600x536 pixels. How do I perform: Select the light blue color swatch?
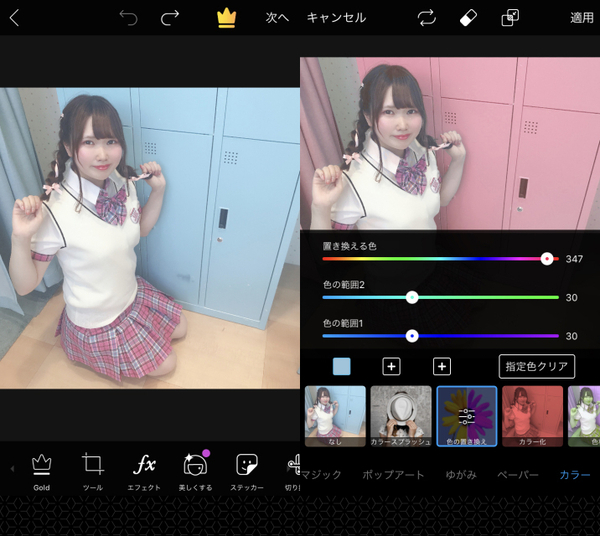point(342,367)
